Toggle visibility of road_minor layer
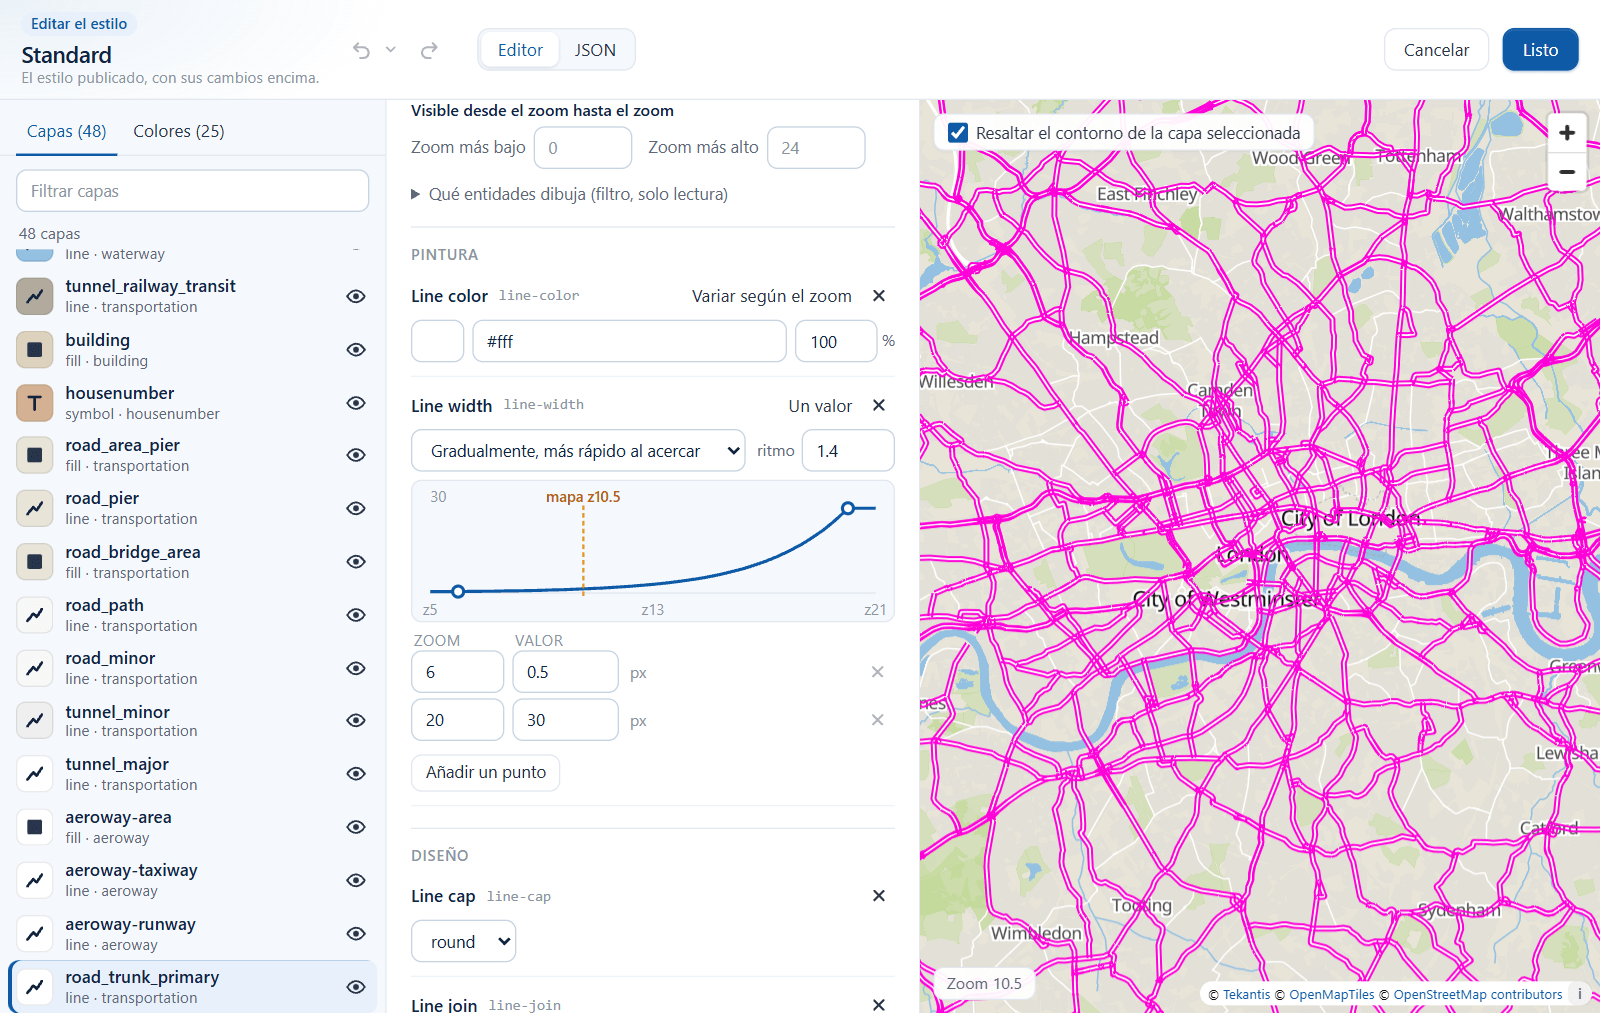 (x=356, y=668)
